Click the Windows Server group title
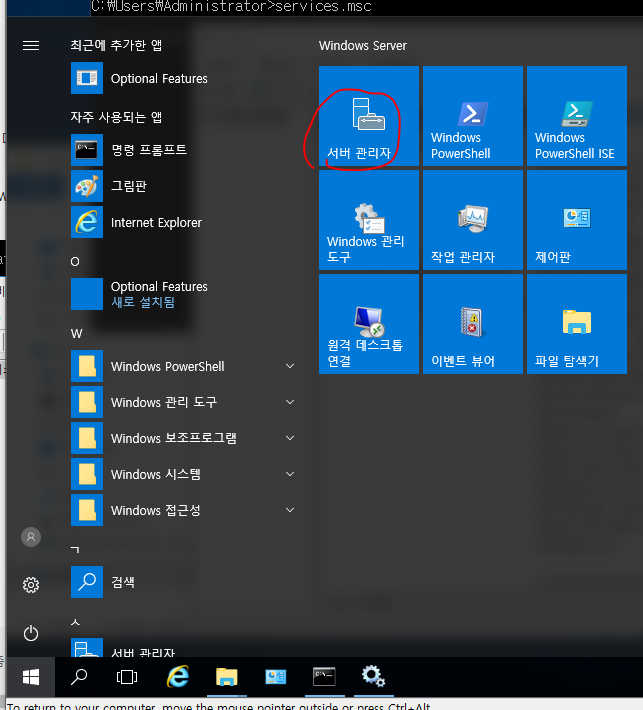The image size is (643, 710). pos(363,46)
